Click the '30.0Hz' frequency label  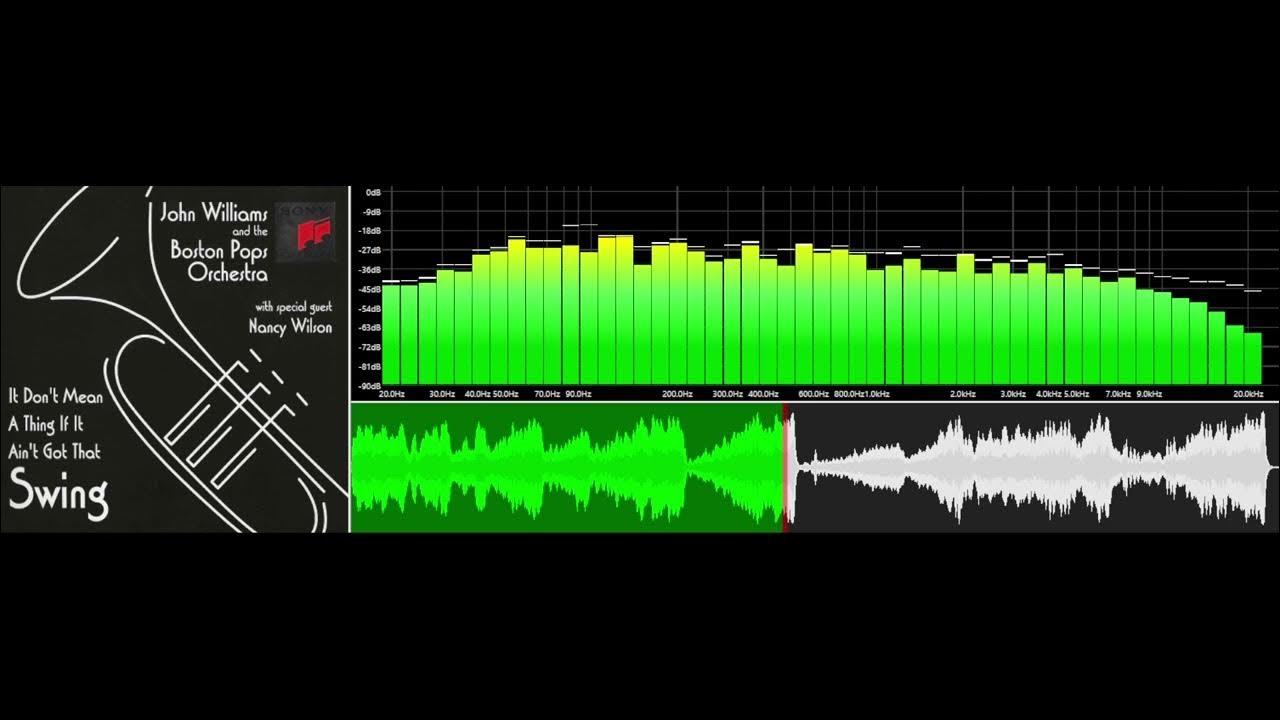442,395
